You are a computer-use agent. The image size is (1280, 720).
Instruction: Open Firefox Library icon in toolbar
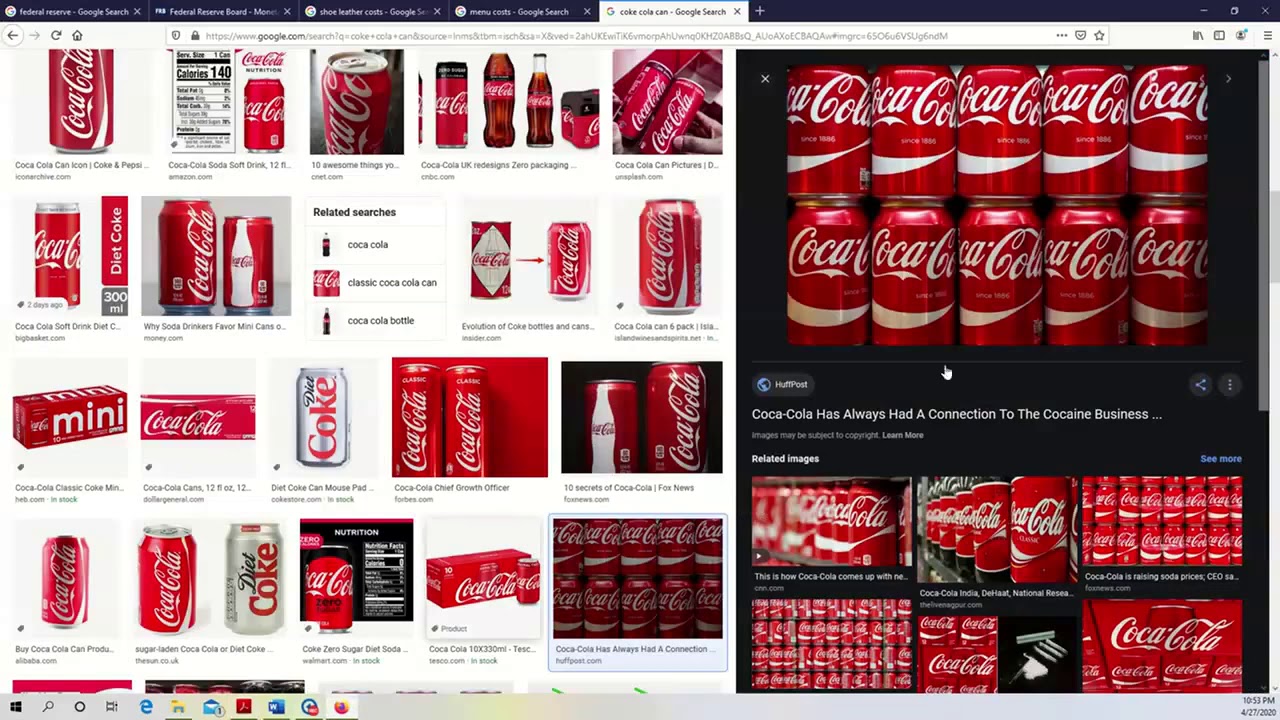coord(1198,36)
